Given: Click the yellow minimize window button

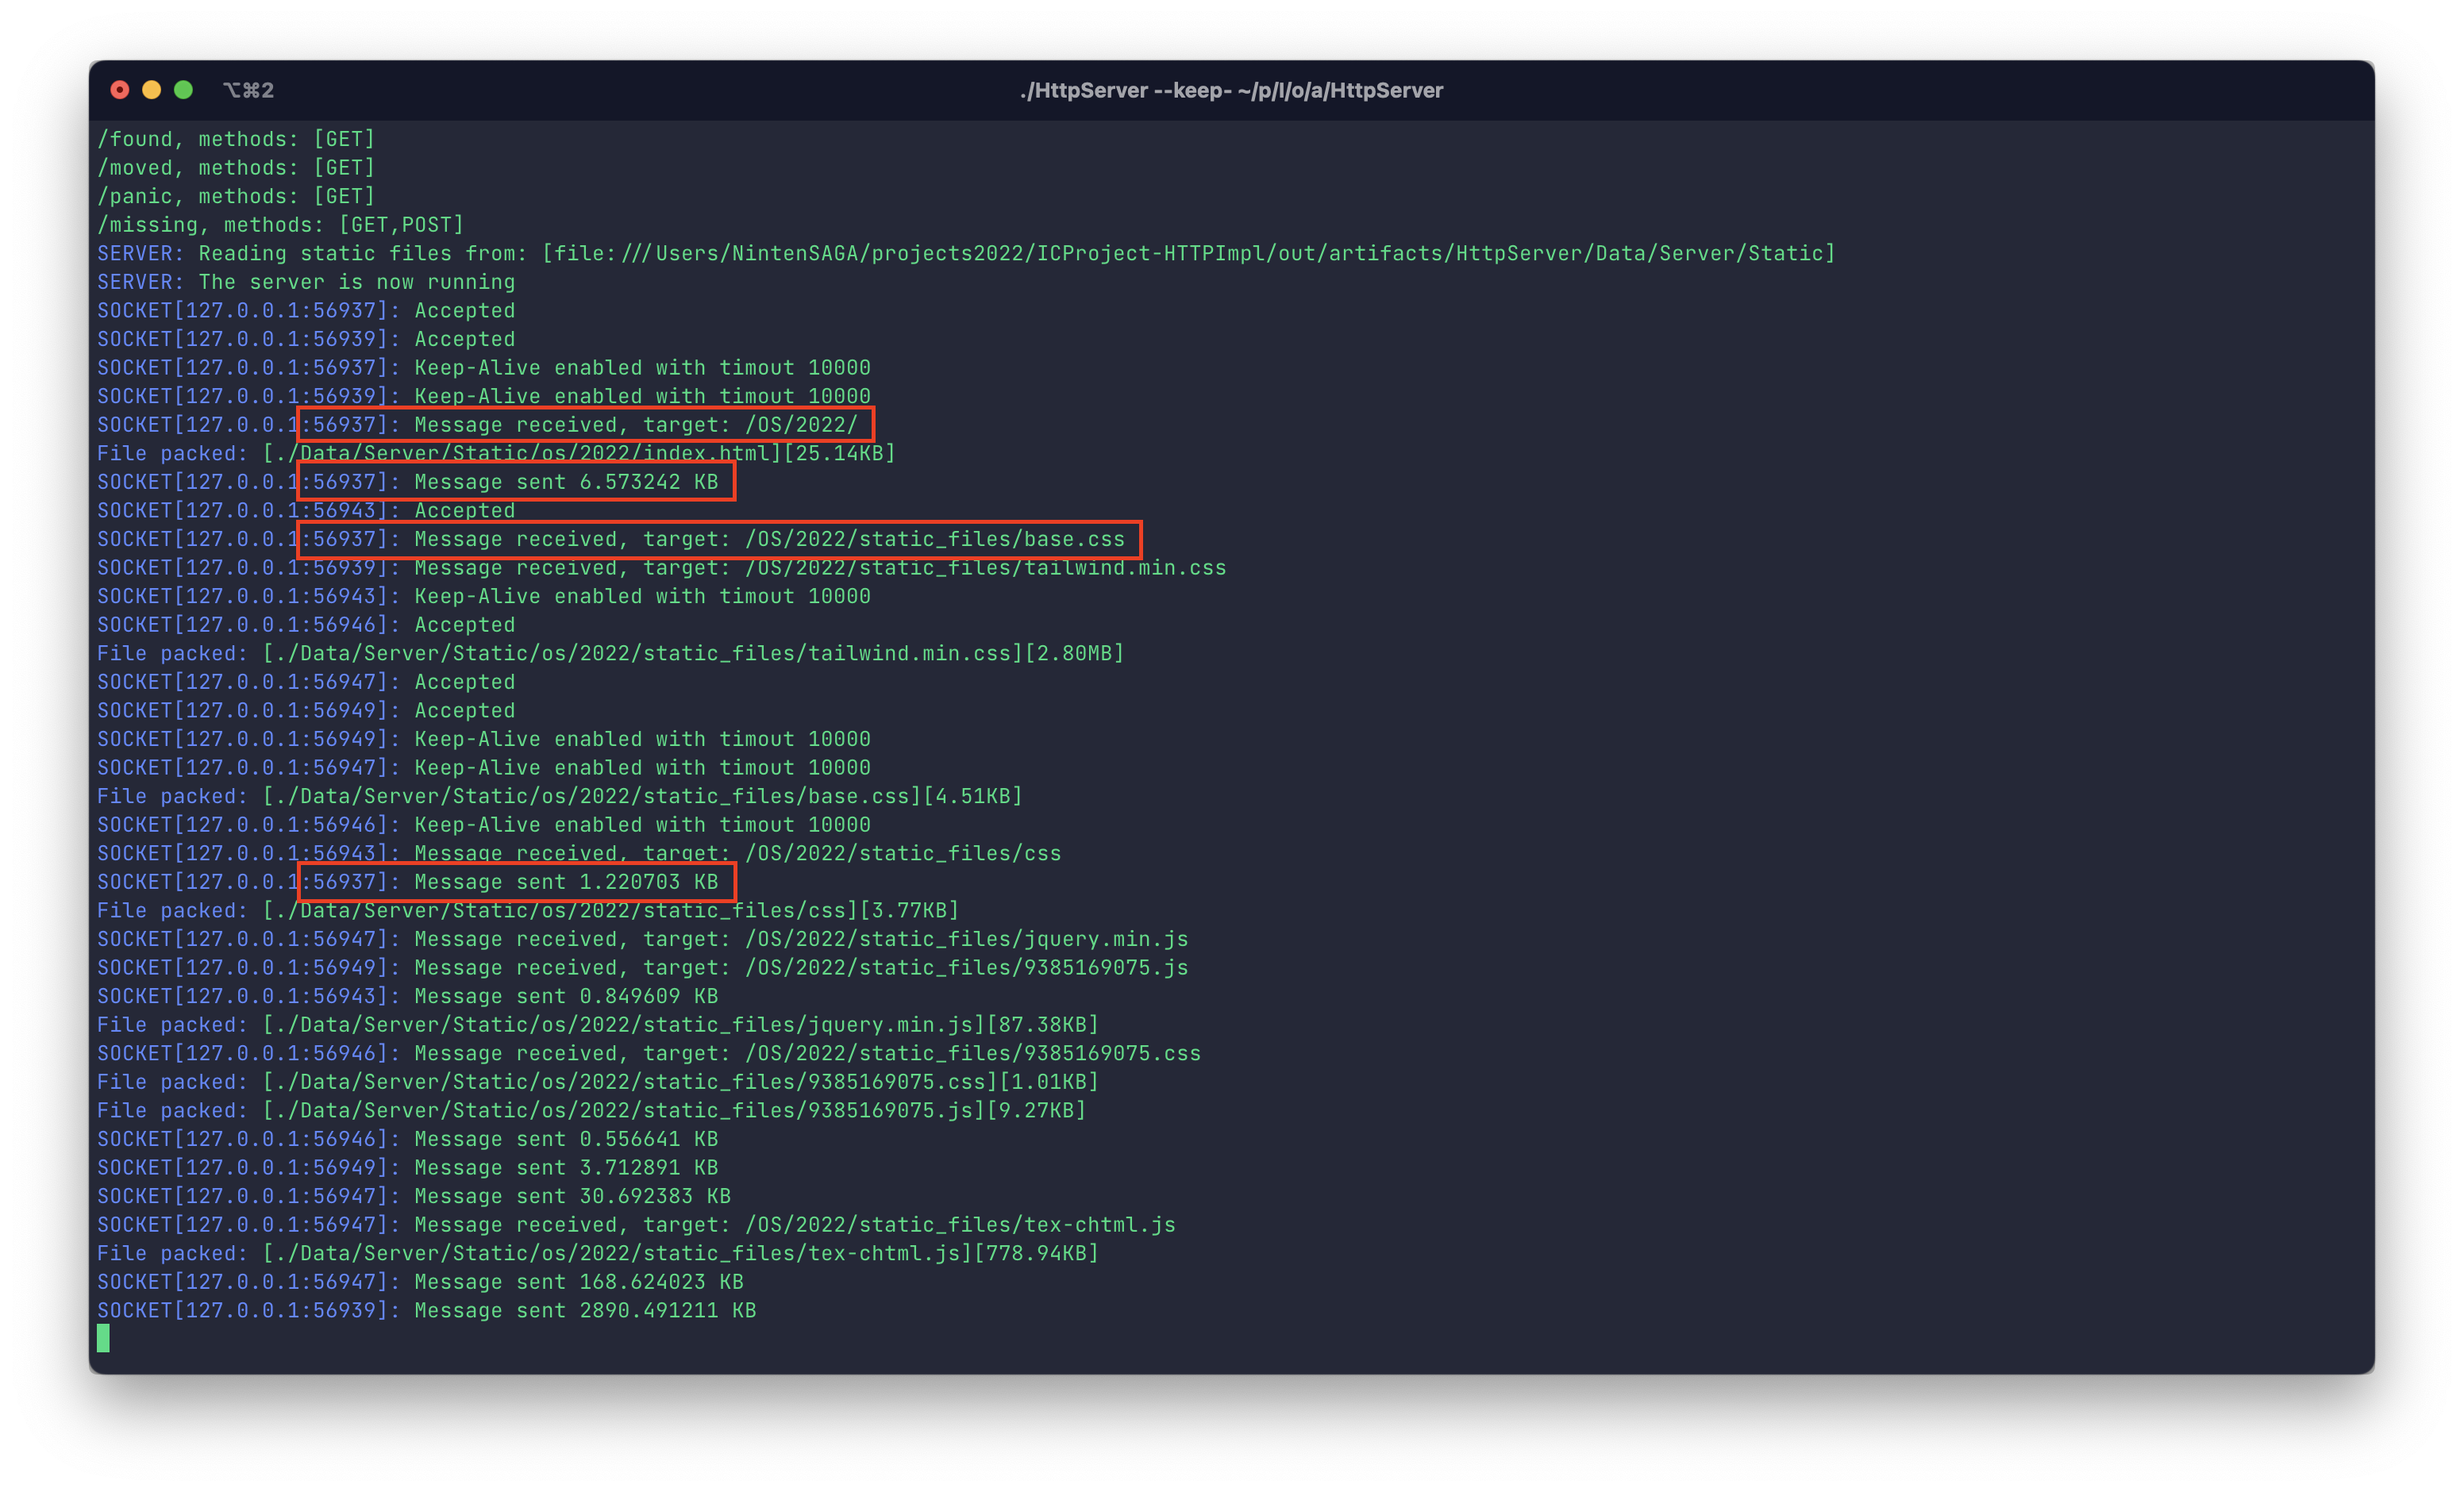Looking at the screenshot, I should click(152, 90).
